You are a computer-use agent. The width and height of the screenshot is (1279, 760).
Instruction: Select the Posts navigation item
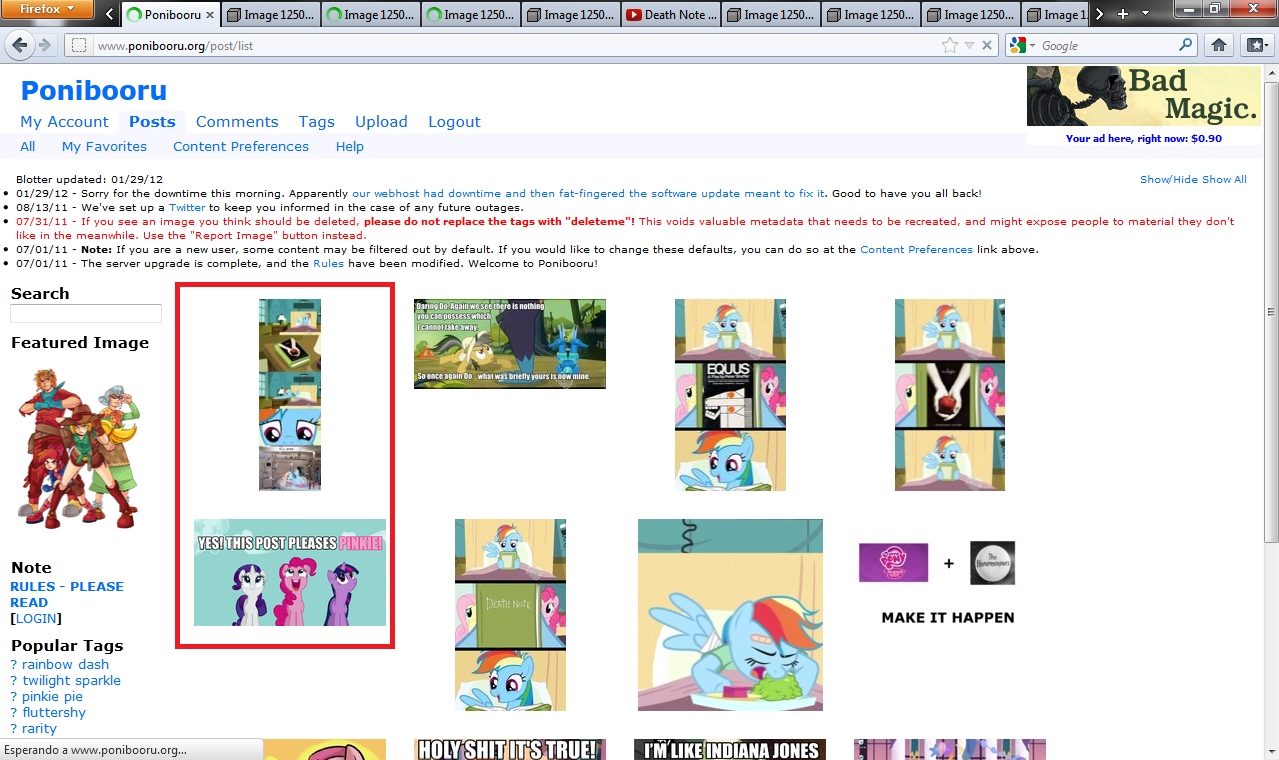pos(152,121)
